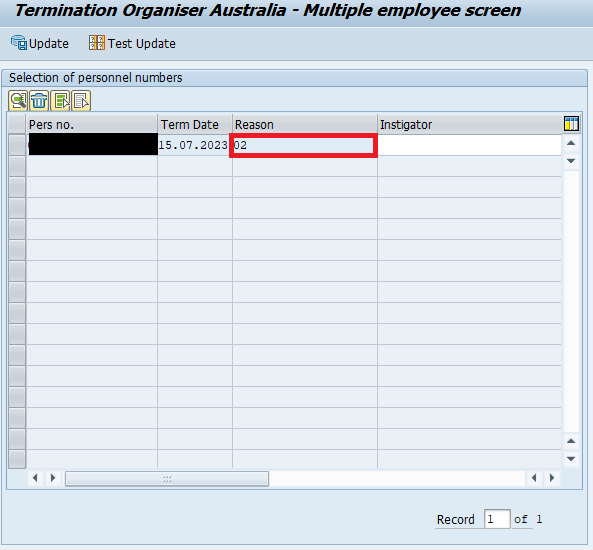Click the Record number input field
Image resolution: width=593 pixels, height=550 pixels.
497,519
